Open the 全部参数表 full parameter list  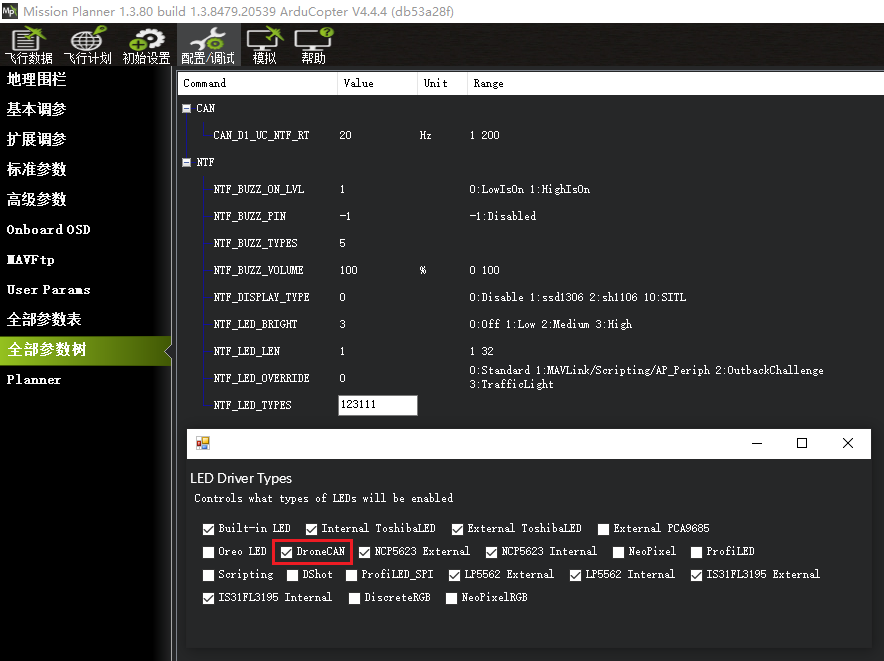pos(44,319)
